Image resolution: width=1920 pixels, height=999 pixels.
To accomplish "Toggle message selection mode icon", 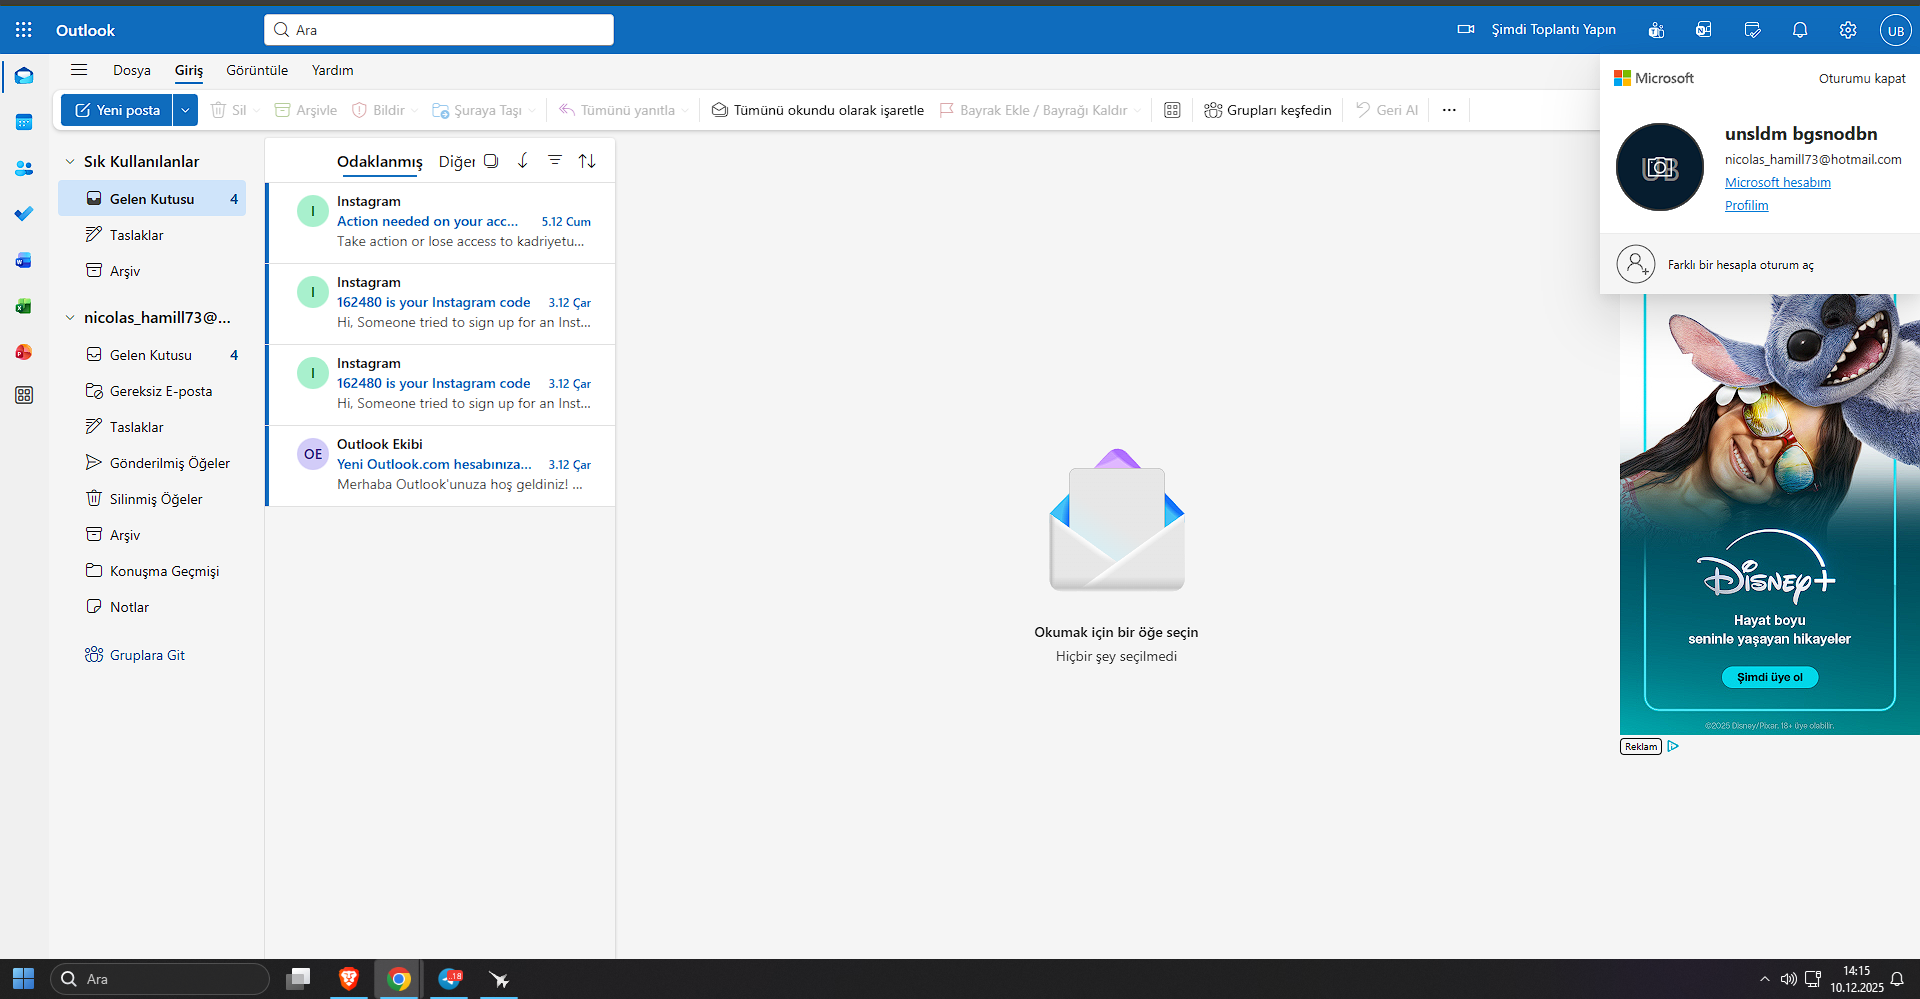I will click(491, 161).
